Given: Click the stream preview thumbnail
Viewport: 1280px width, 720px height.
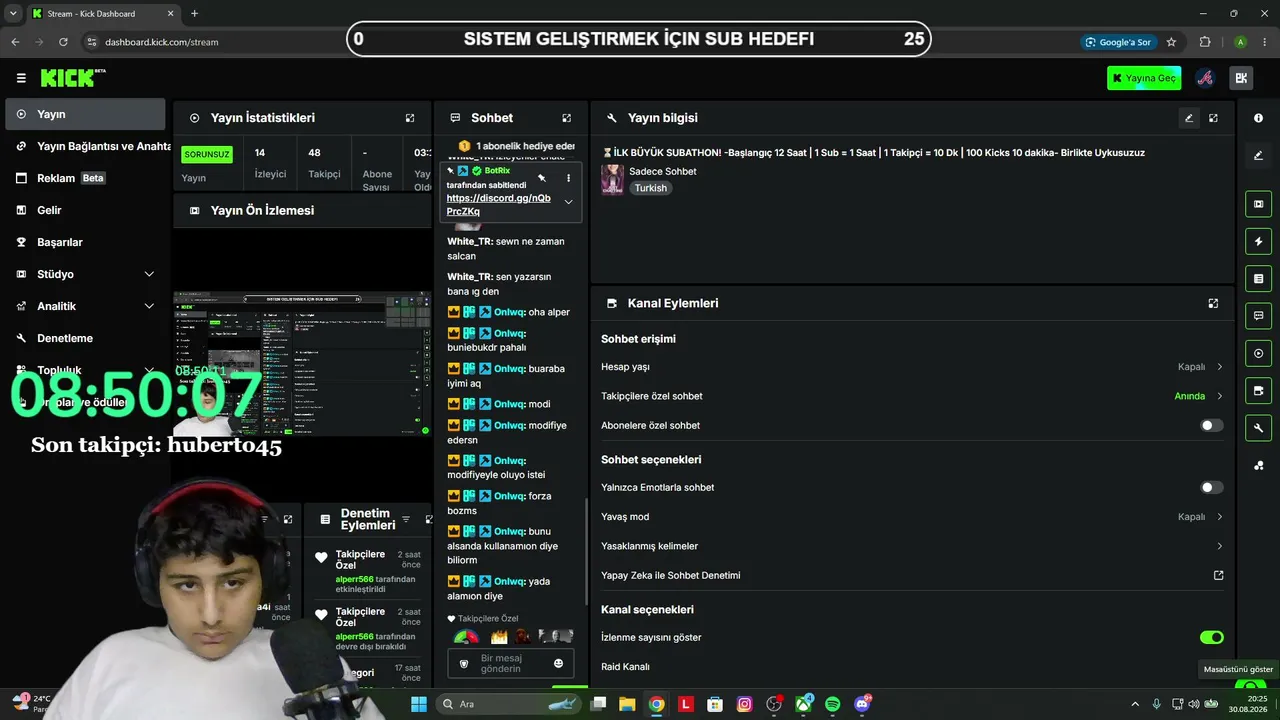Looking at the screenshot, I should 301,364.
